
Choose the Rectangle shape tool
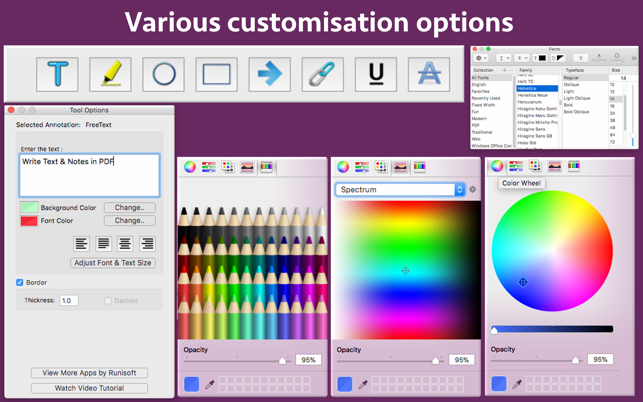217,73
